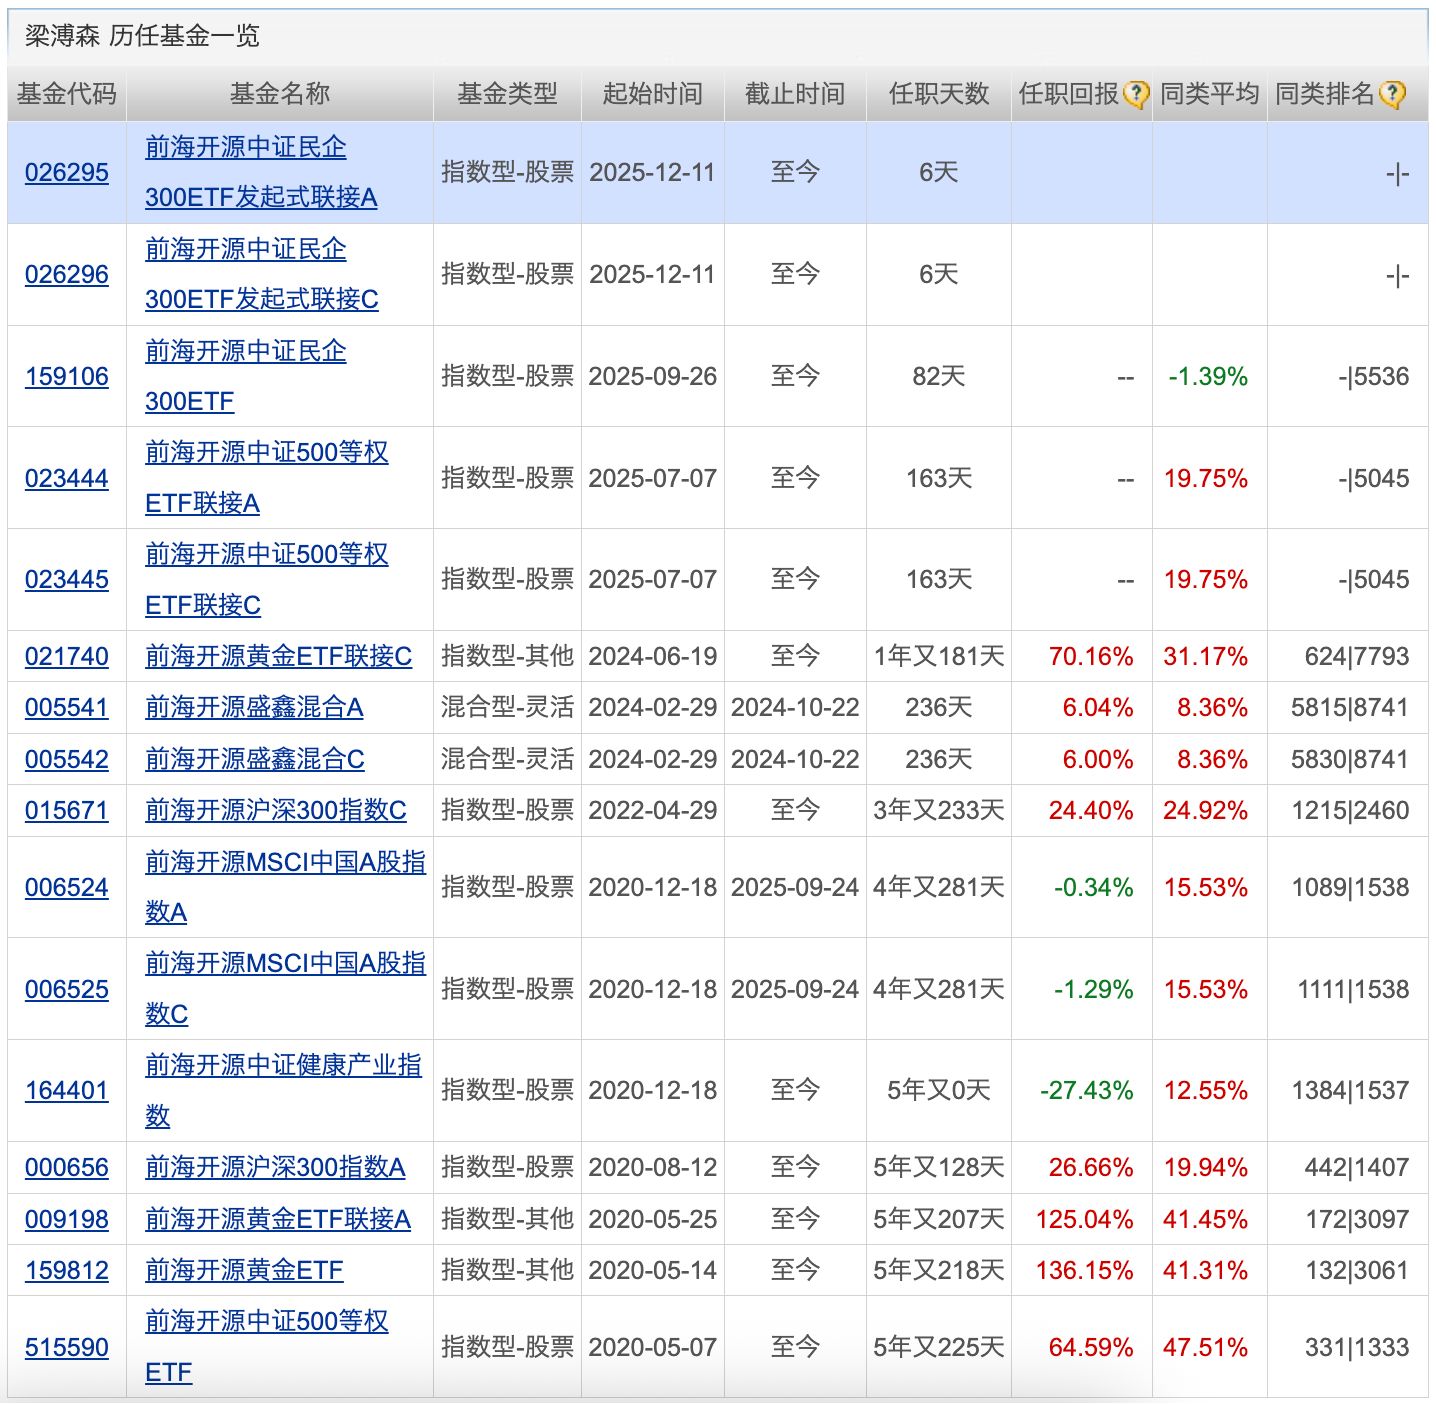Click the 任职天数 column header
The height and width of the screenshot is (1404, 1436).
click(938, 94)
